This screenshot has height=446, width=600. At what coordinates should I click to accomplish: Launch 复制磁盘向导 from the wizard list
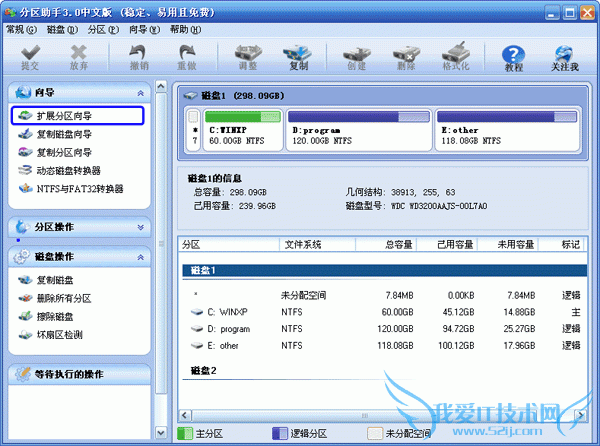[55, 134]
